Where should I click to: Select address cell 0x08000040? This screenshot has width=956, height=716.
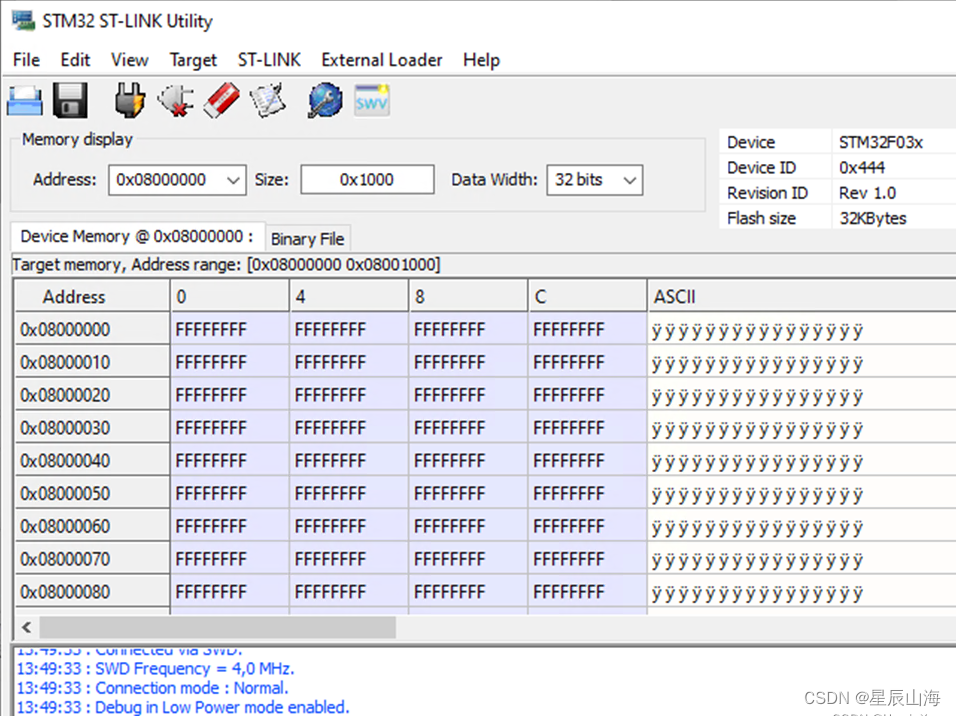pyautogui.click(x=91, y=460)
